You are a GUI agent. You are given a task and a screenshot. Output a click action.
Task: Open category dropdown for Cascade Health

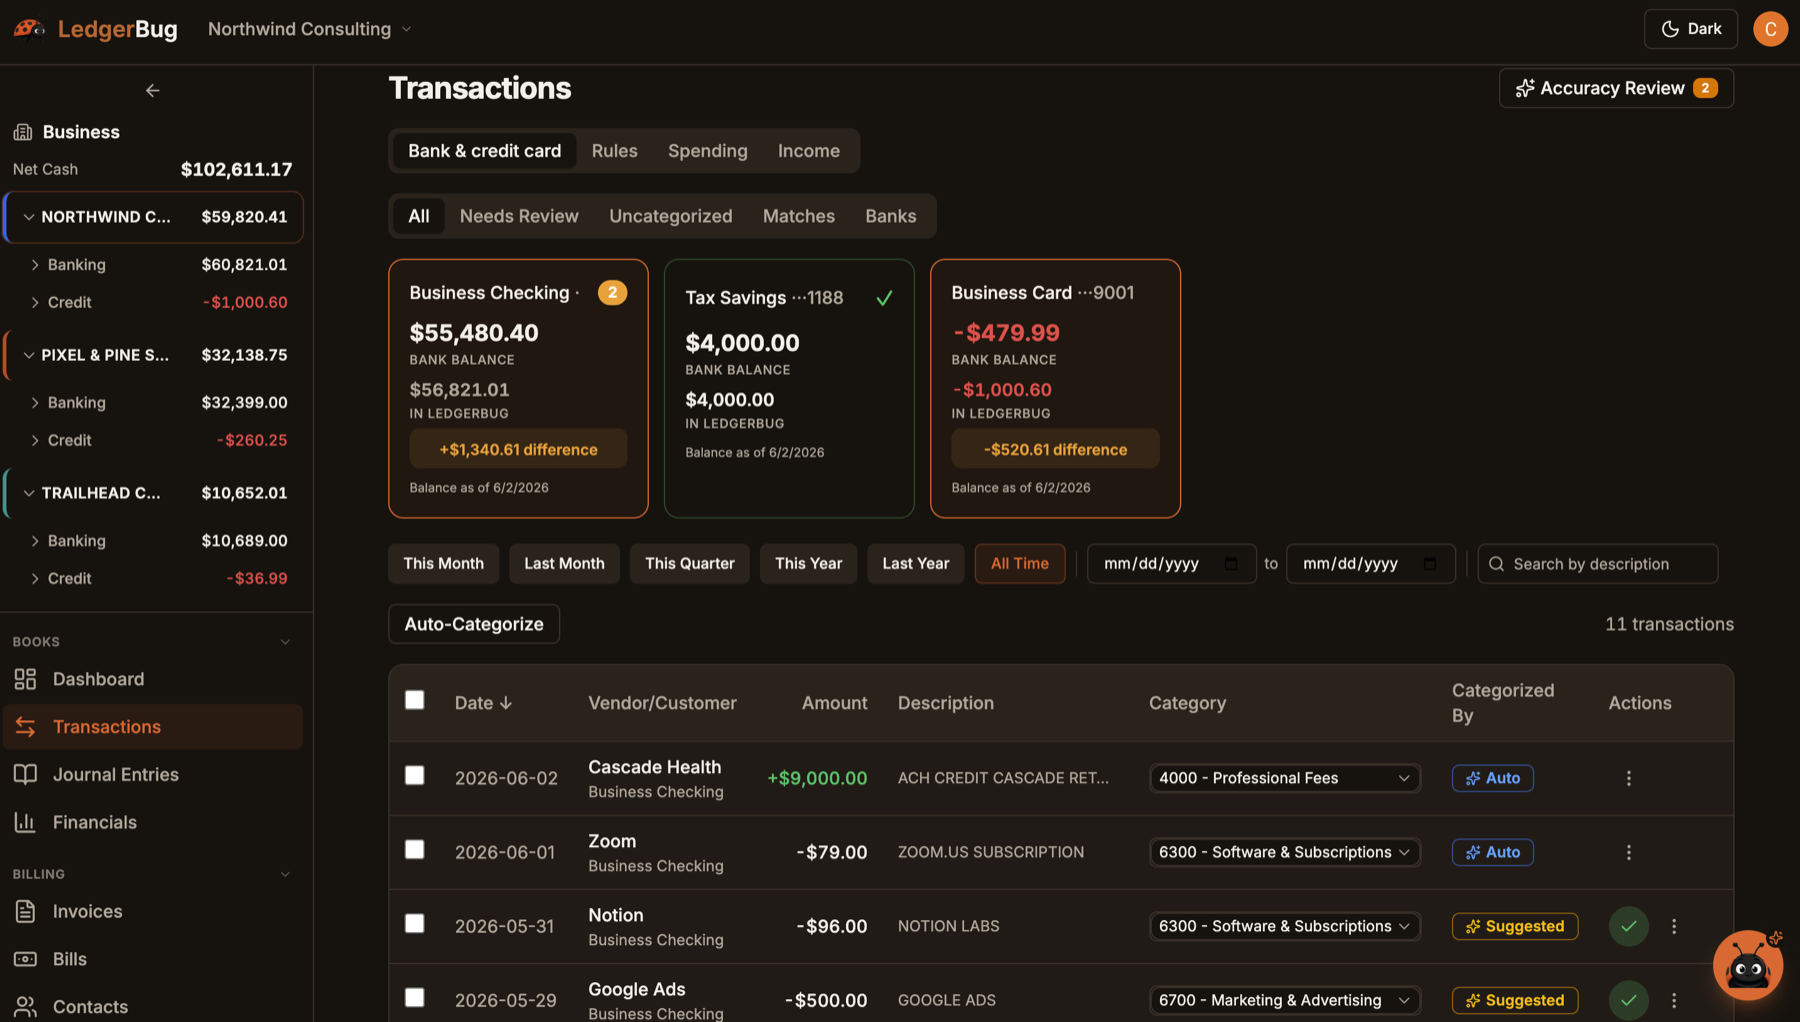pos(1285,778)
